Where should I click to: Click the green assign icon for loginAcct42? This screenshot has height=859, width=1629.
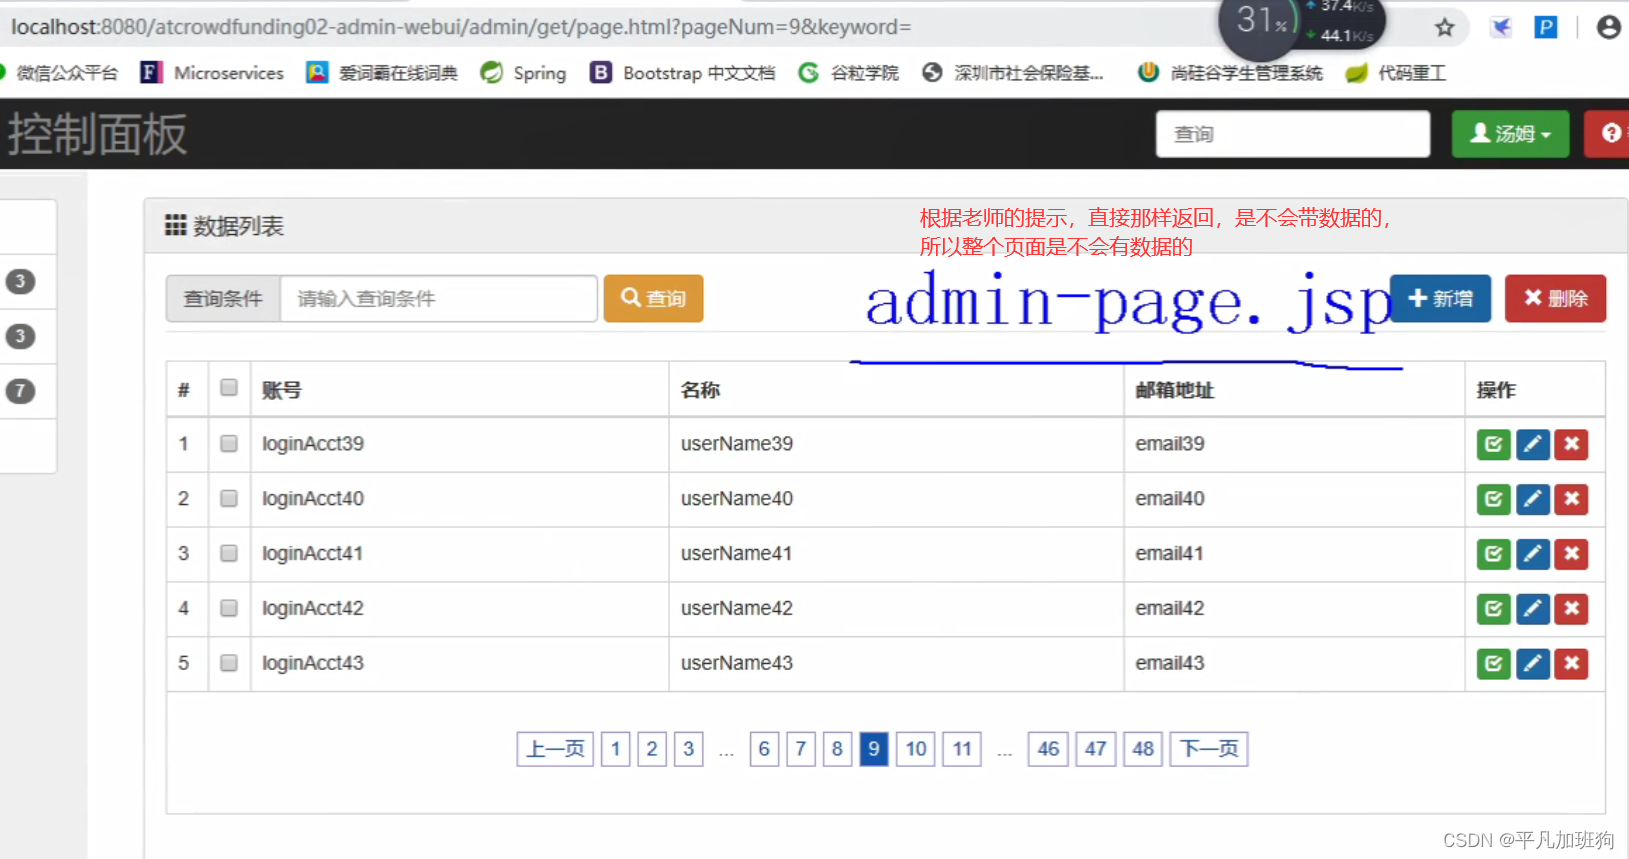[x=1493, y=609]
